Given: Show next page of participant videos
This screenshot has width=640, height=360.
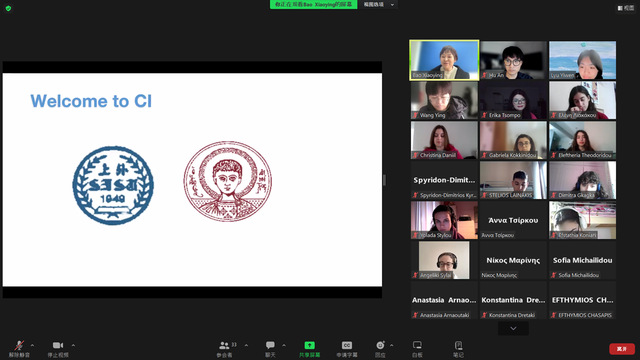Looking at the screenshot, I should coord(513,328).
